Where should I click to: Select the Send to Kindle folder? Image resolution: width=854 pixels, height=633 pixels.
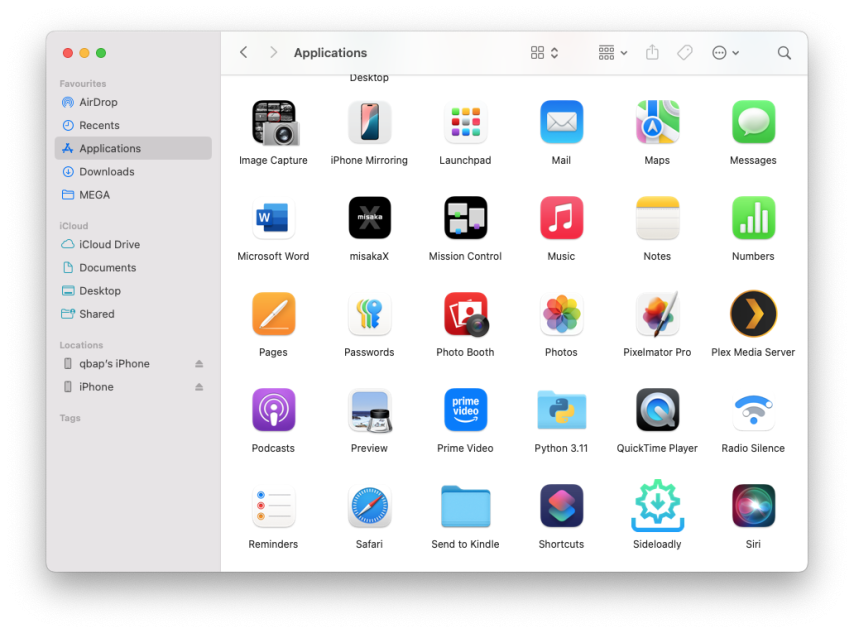(465, 506)
